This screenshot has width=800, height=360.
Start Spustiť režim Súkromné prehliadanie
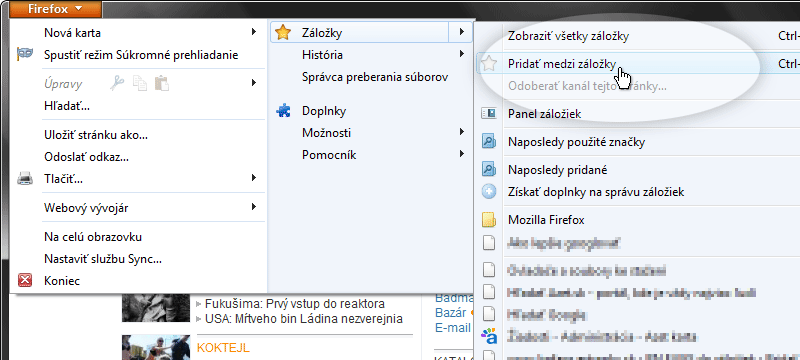(141, 55)
